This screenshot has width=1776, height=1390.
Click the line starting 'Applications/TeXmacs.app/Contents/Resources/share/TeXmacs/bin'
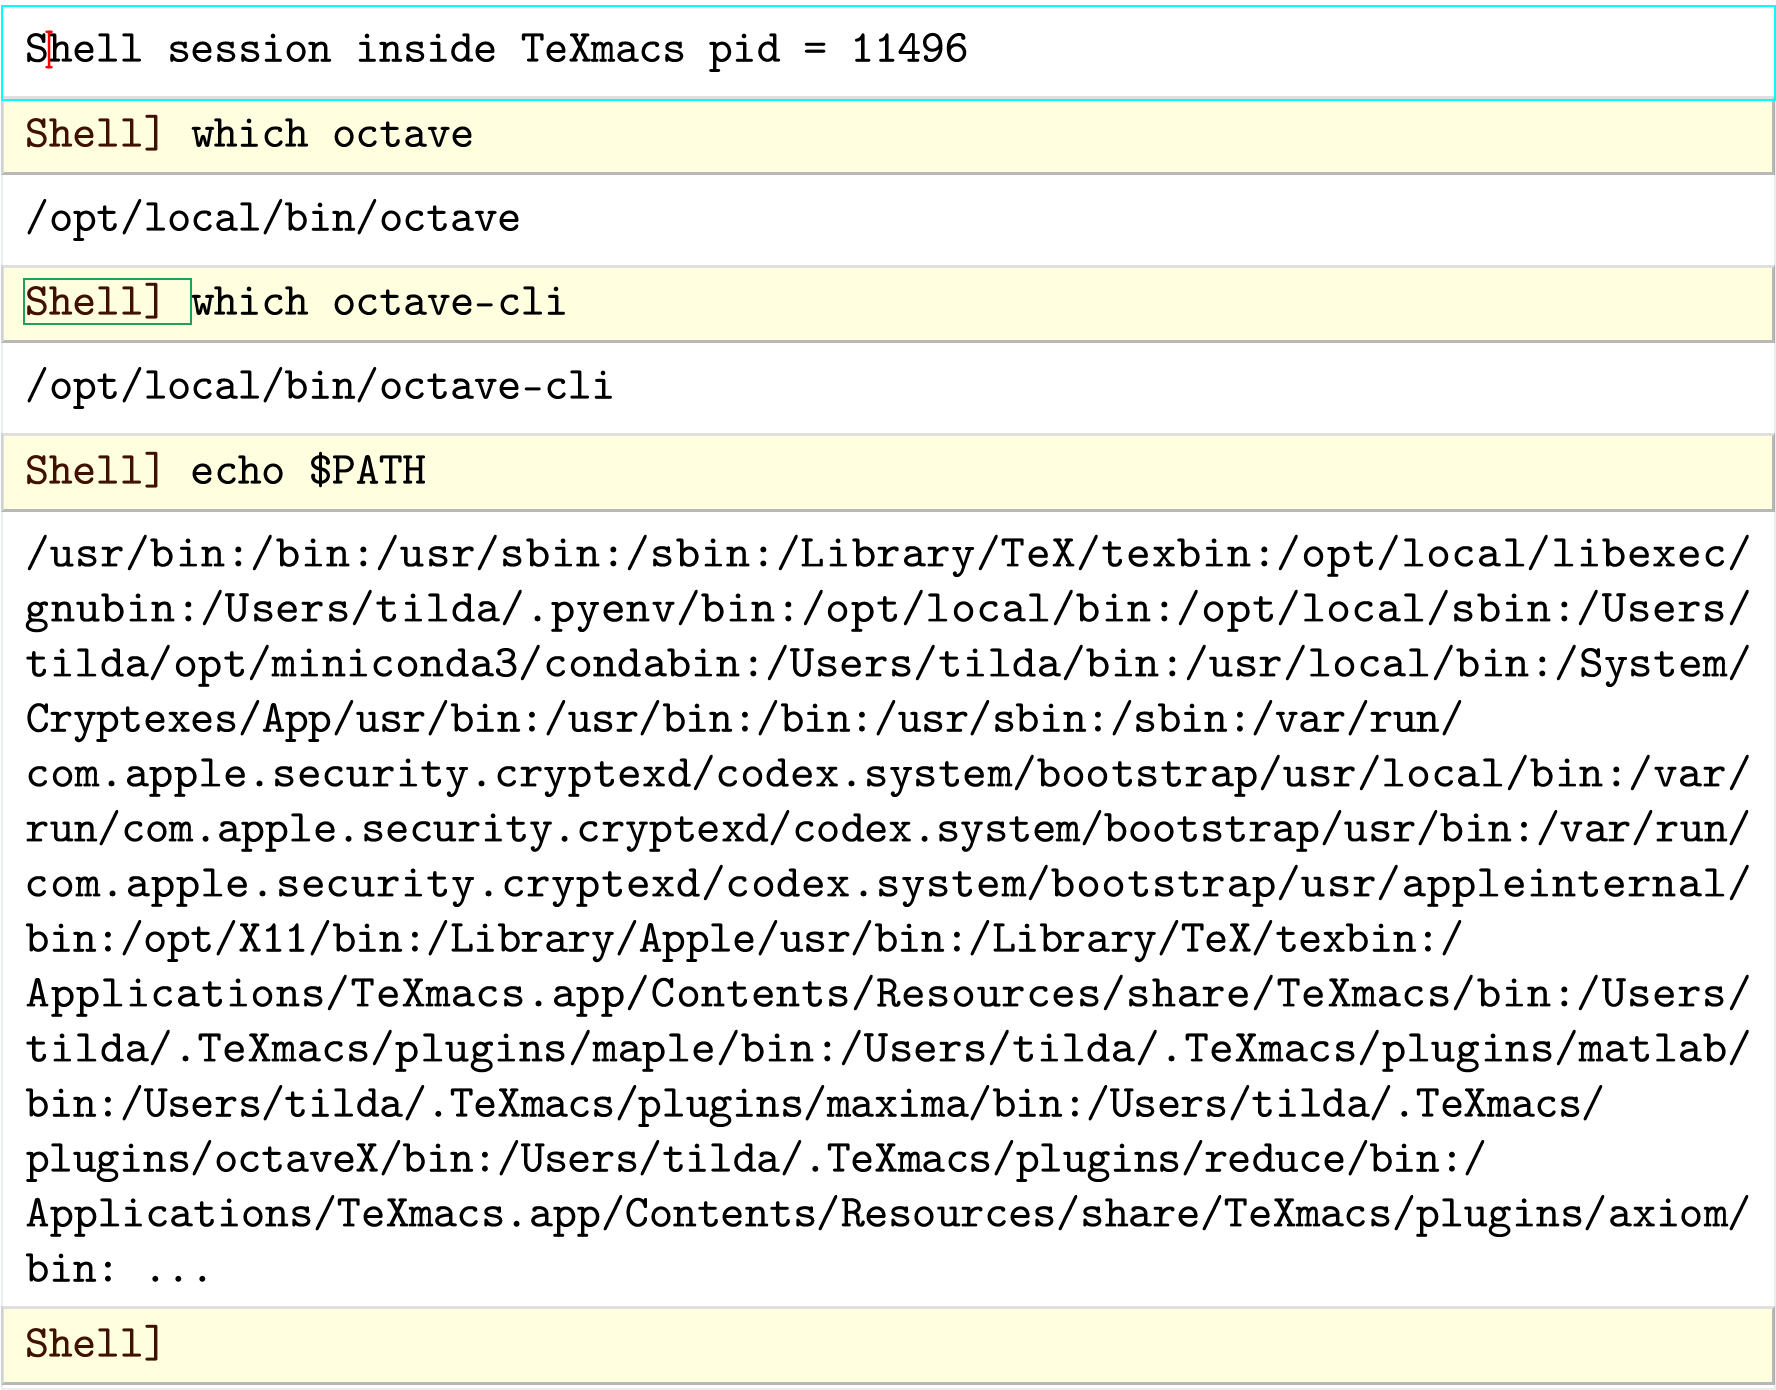click(x=888, y=995)
